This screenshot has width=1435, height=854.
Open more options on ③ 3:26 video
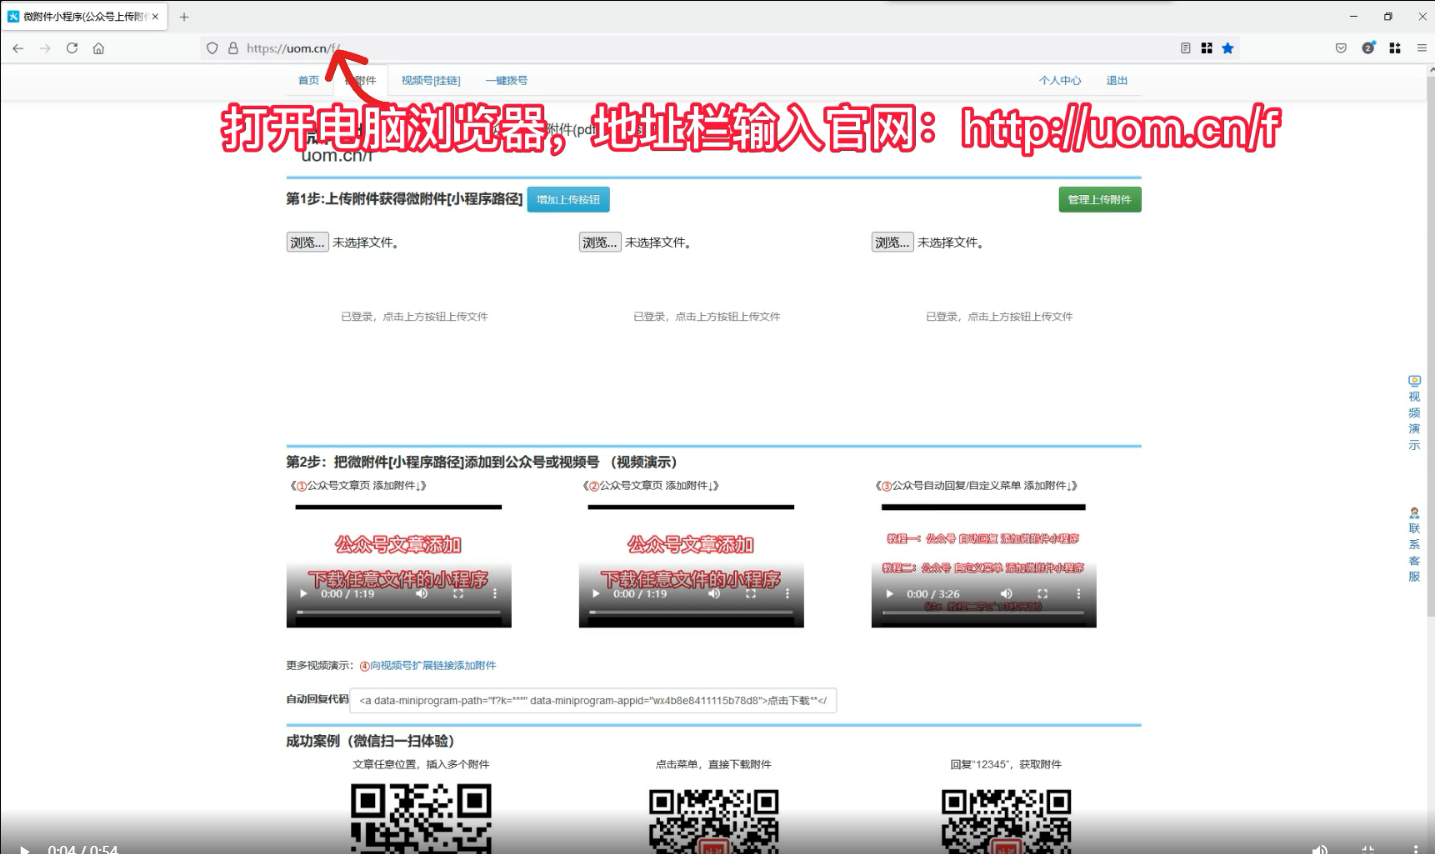1079,594
